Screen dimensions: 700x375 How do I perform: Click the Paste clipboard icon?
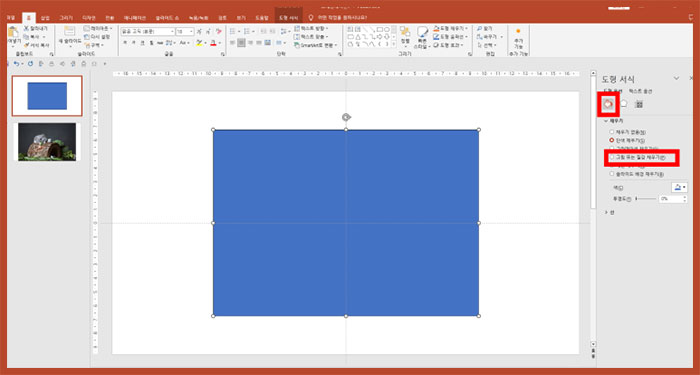pyautogui.click(x=13, y=32)
